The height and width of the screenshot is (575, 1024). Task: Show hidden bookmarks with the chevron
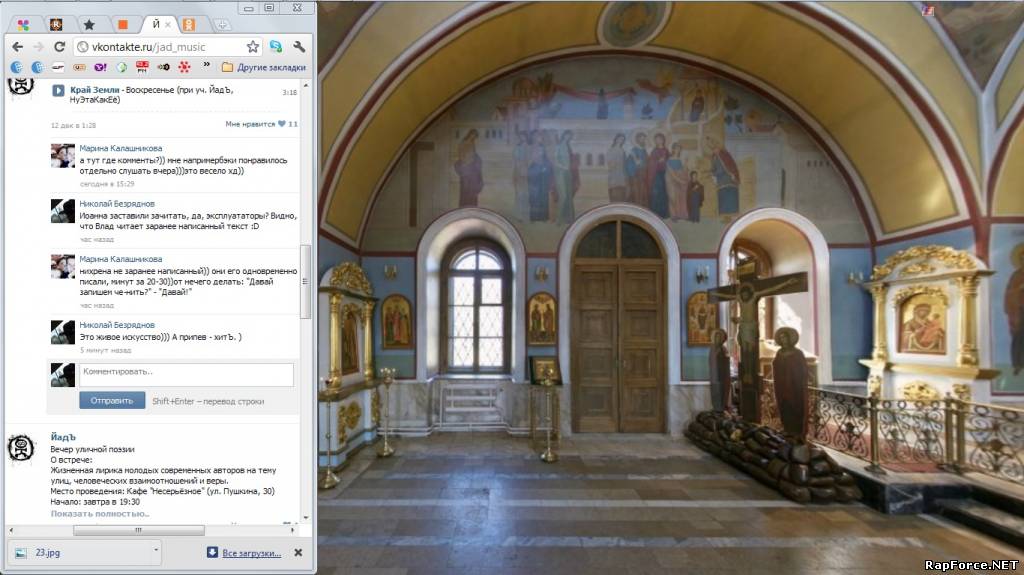click(207, 65)
